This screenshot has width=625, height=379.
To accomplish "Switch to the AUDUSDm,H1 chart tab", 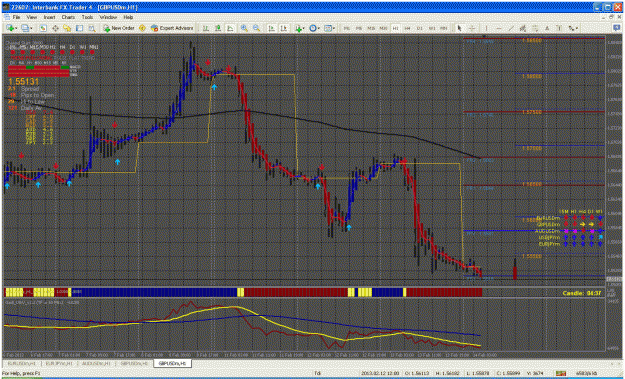I will click(97, 363).
